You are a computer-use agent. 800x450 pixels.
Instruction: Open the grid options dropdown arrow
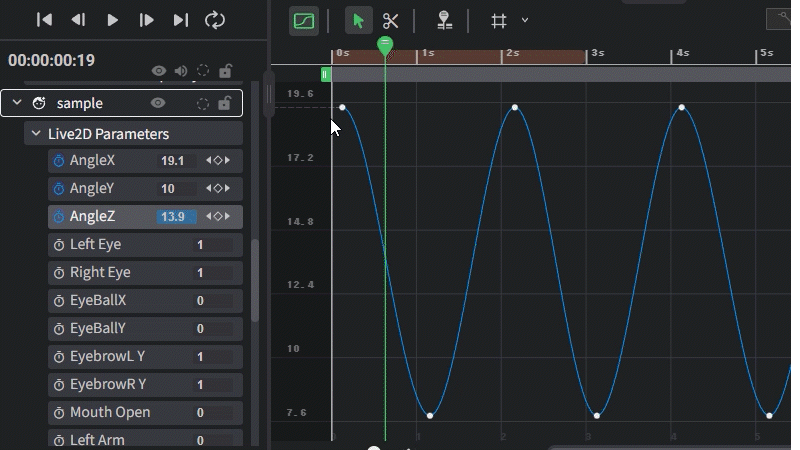[524, 20]
